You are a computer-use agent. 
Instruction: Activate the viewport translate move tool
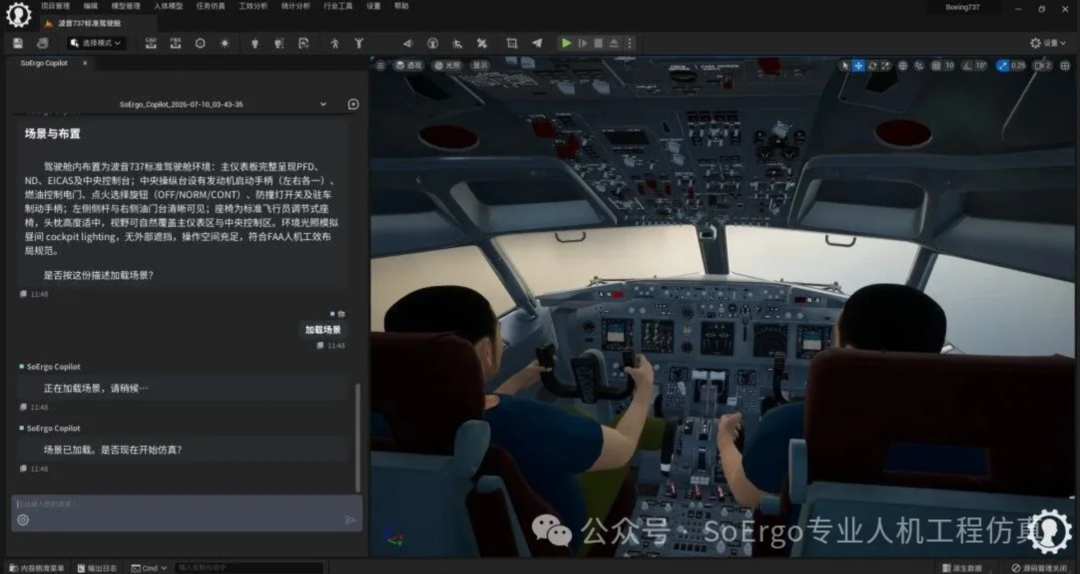point(858,65)
